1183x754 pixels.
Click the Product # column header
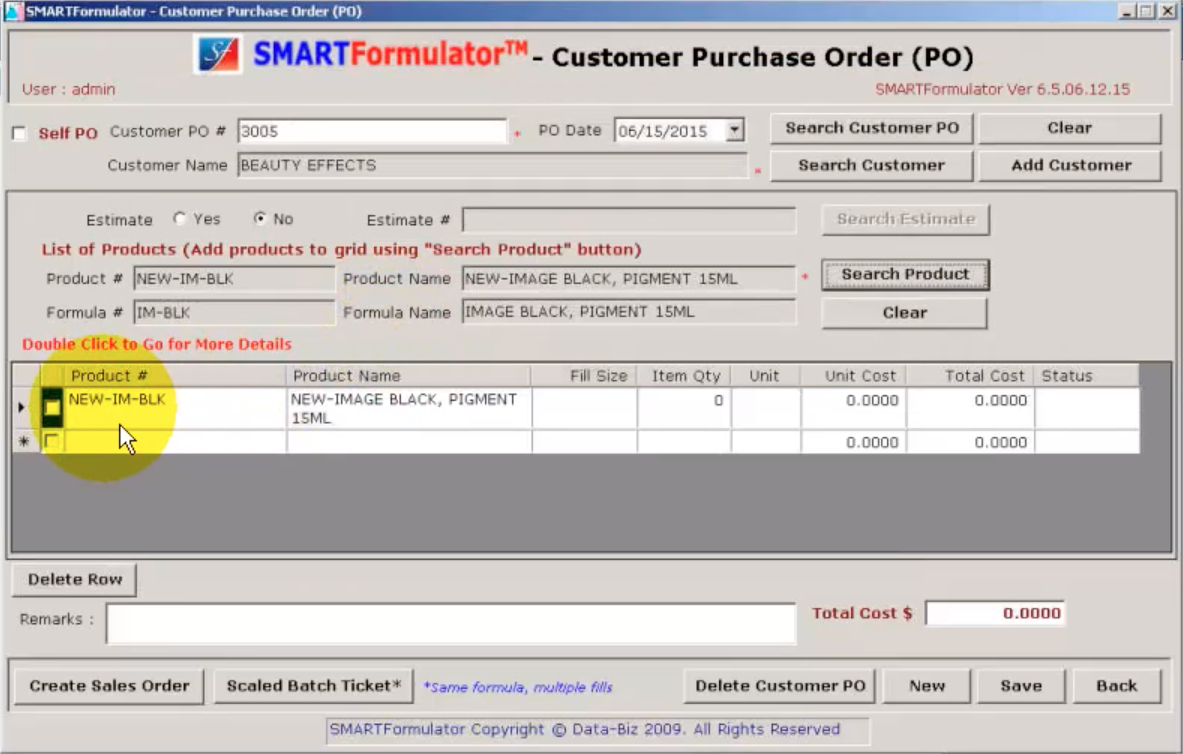[175, 376]
